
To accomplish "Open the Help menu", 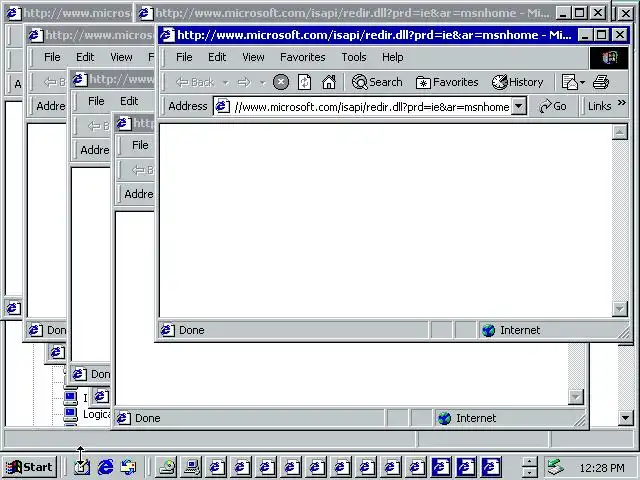I will 392,57.
